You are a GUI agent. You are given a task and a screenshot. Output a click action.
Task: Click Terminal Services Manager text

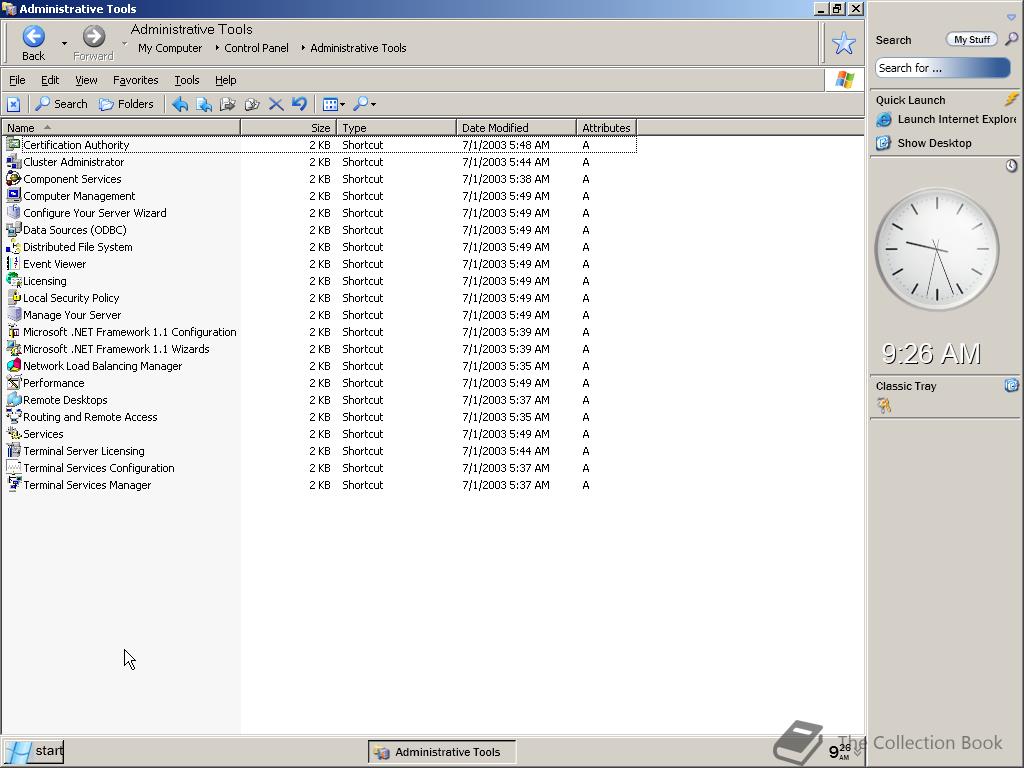coord(87,485)
